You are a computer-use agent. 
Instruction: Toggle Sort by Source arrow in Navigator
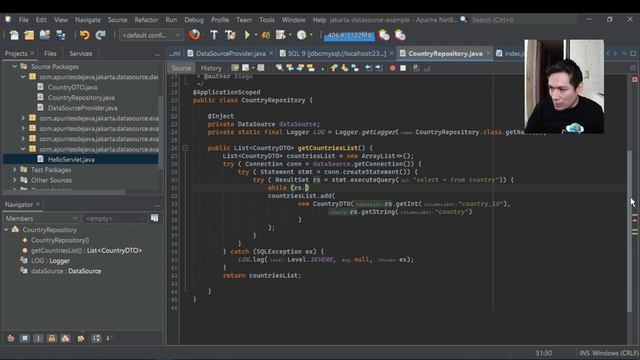(108, 338)
